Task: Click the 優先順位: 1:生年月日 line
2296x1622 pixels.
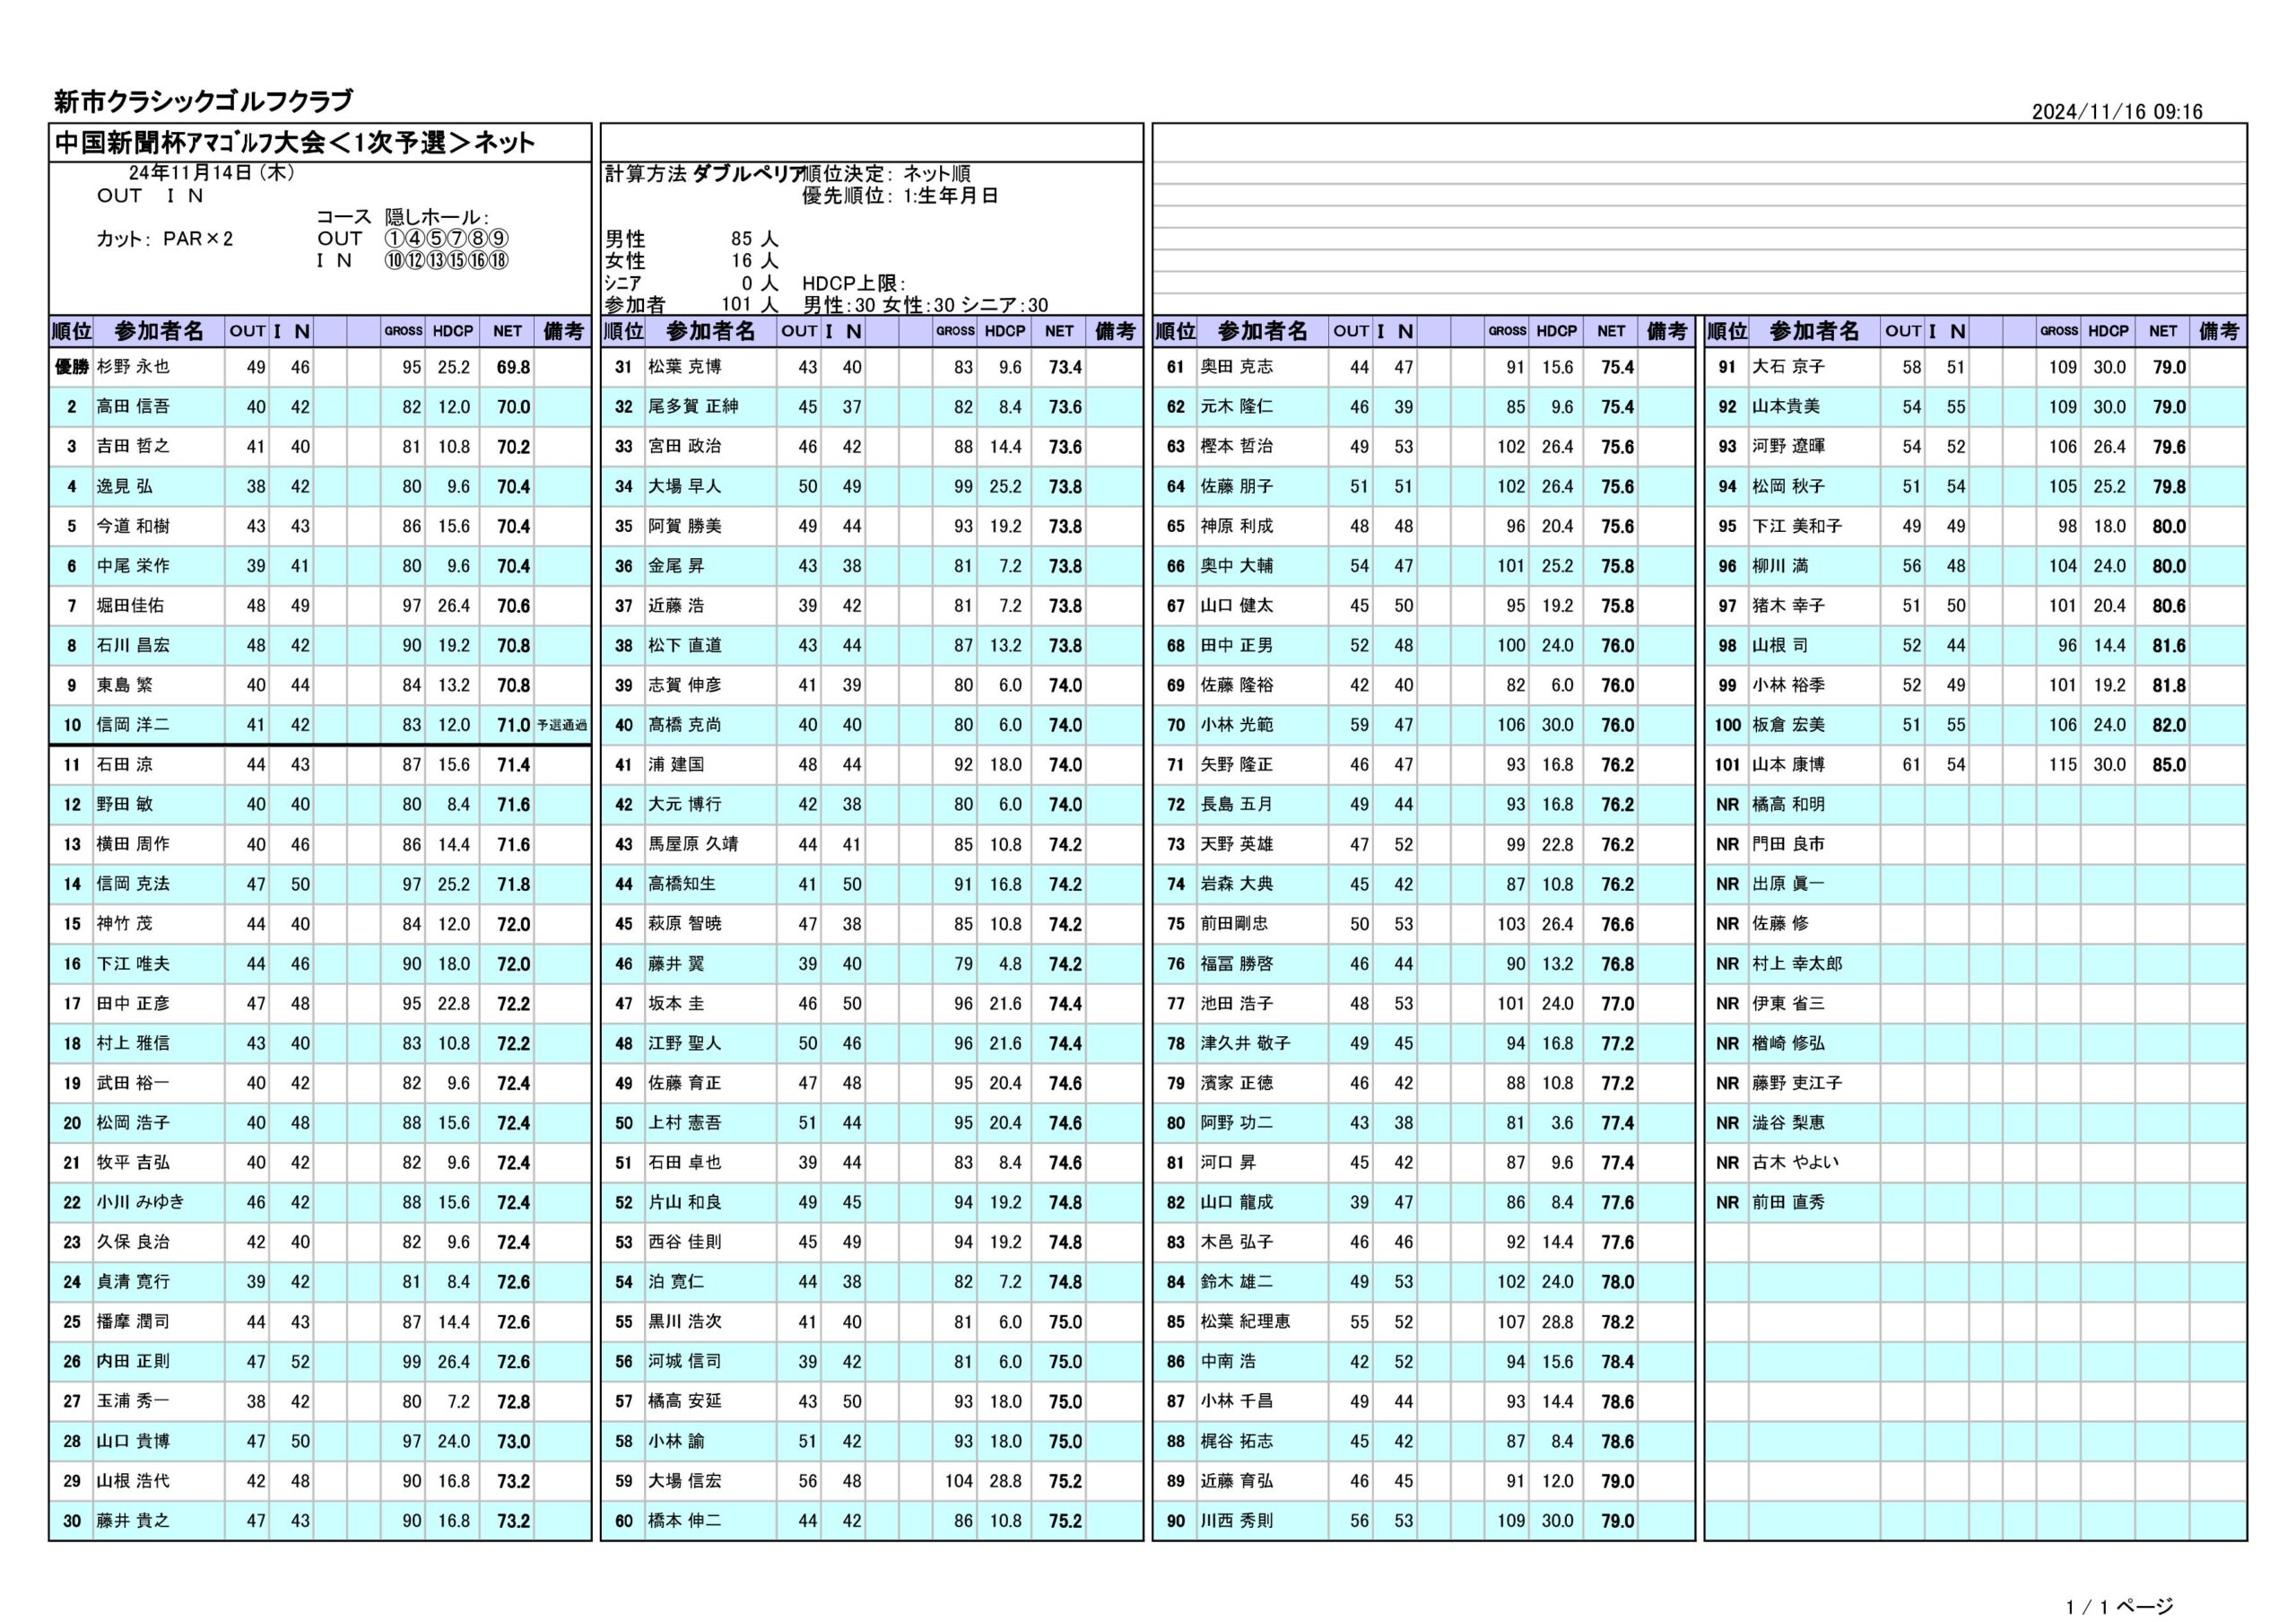Action: [900, 196]
